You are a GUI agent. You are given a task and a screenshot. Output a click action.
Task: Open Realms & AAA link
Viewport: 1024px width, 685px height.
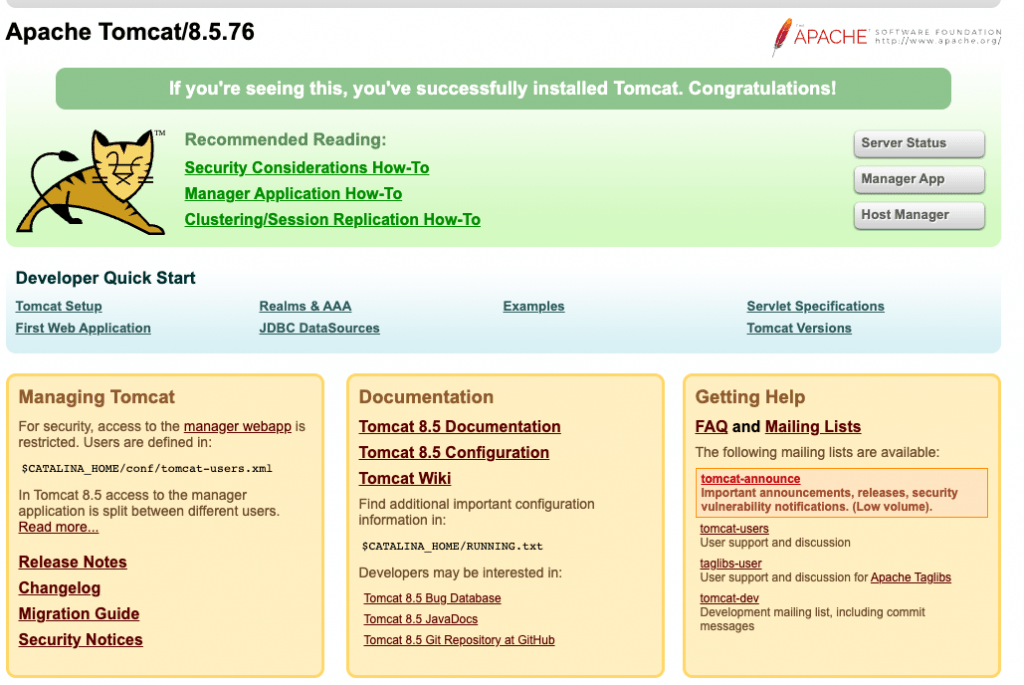[x=305, y=306]
